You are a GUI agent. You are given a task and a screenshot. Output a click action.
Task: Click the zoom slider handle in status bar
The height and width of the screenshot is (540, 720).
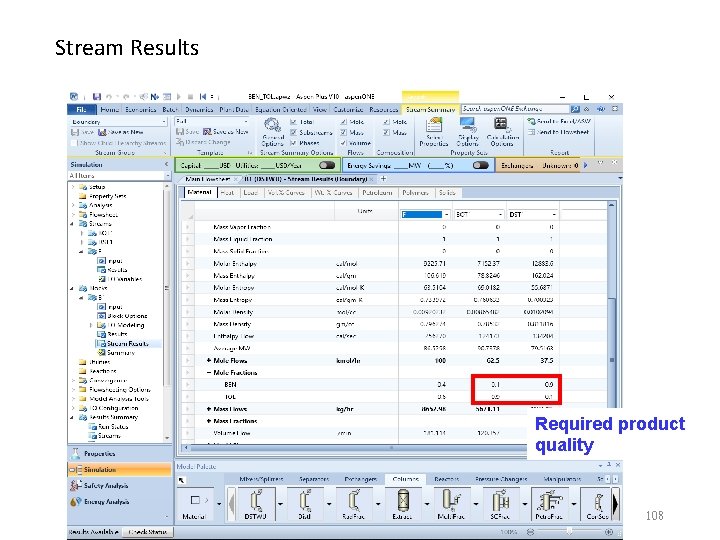569,532
